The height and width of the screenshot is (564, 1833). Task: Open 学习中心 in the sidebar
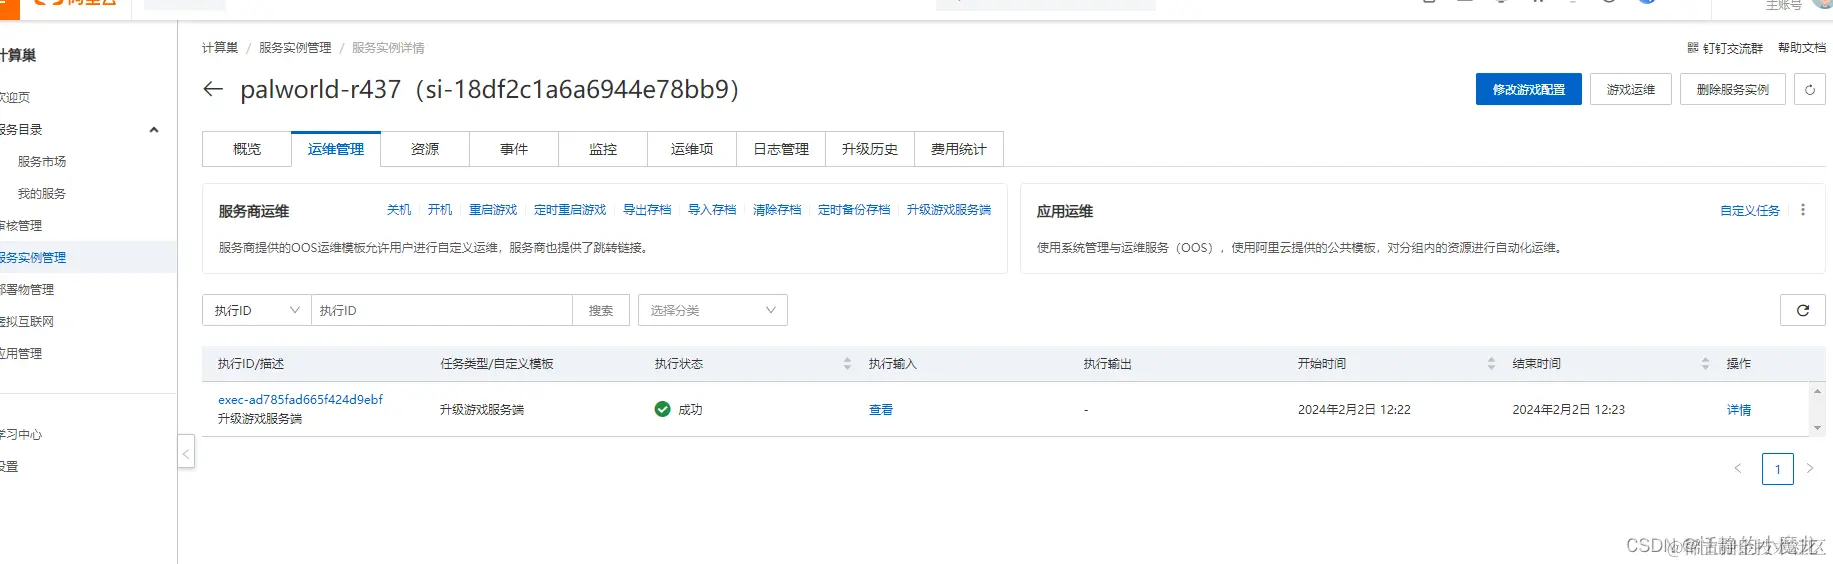coord(21,435)
